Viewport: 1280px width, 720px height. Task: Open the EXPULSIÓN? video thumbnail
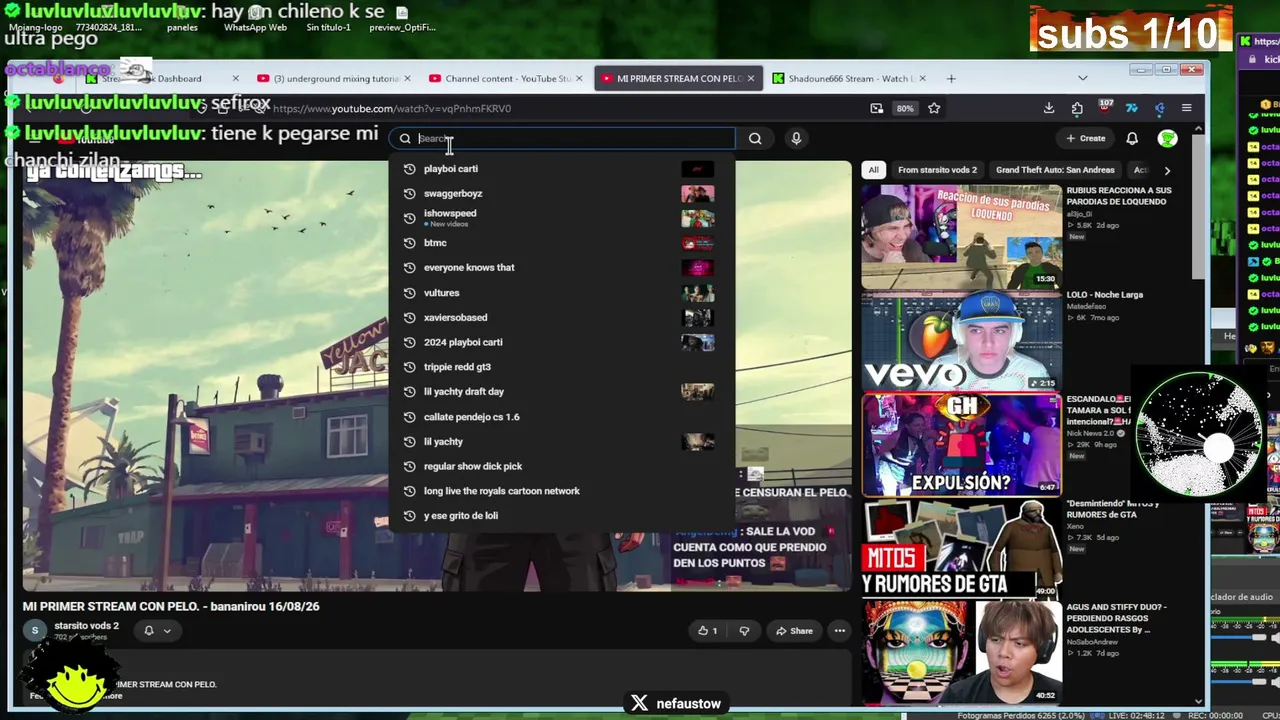pos(961,444)
